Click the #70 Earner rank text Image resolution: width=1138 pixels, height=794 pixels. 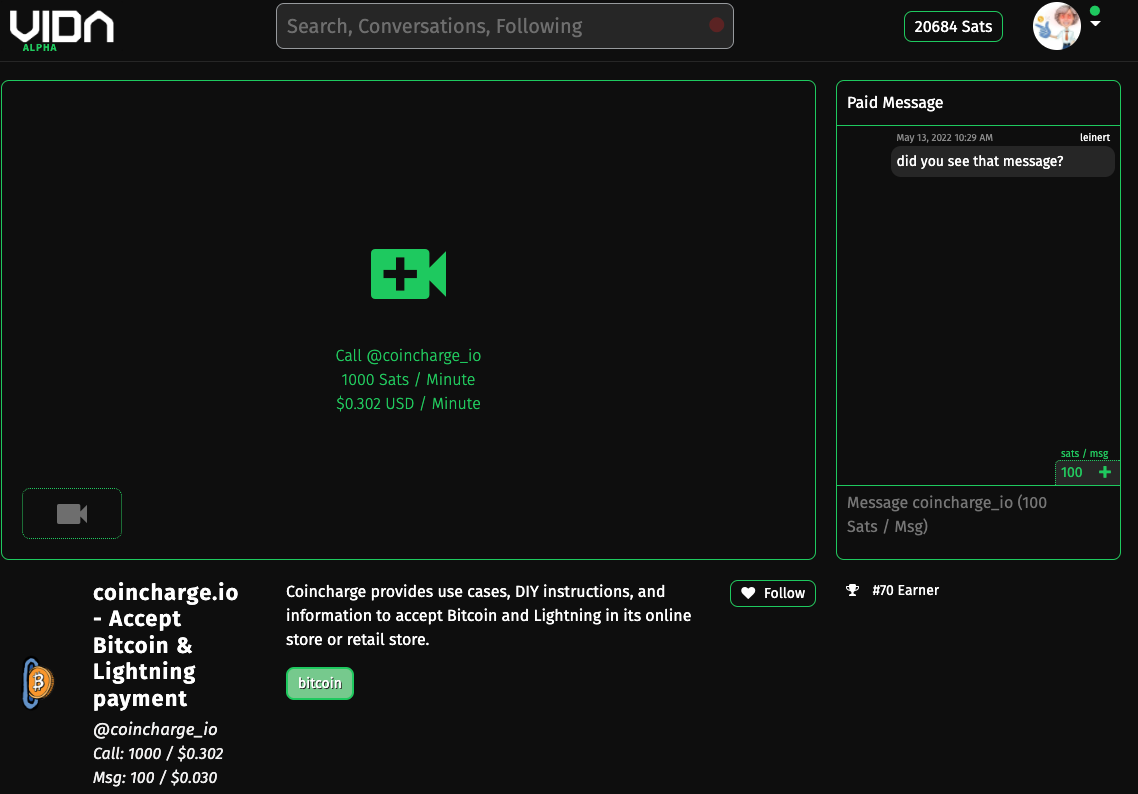(x=905, y=590)
